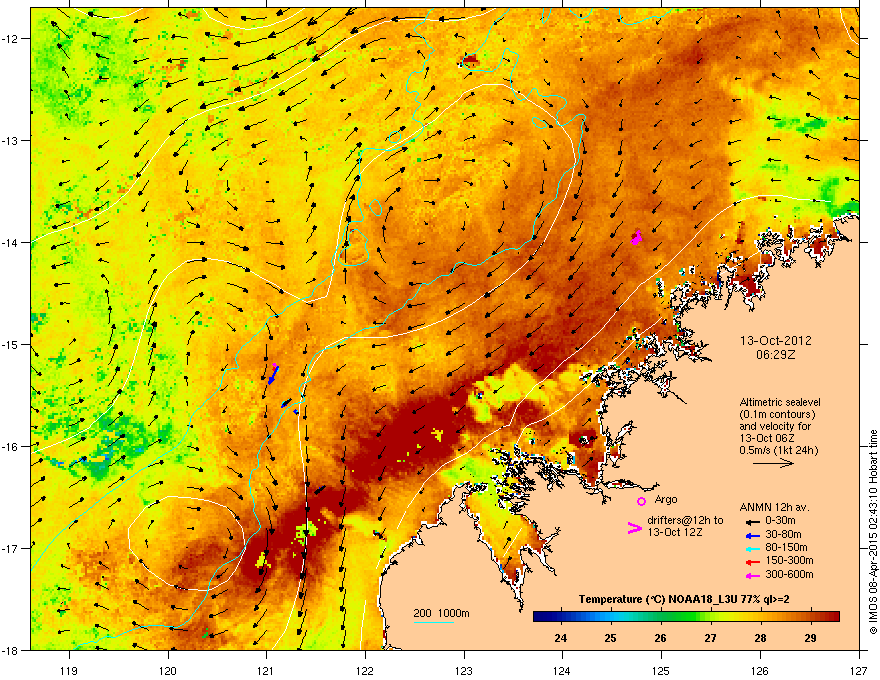This screenshot has height=680, width=880.
Task: Click the magenta Argo circle marker in legend
Action: point(641,501)
